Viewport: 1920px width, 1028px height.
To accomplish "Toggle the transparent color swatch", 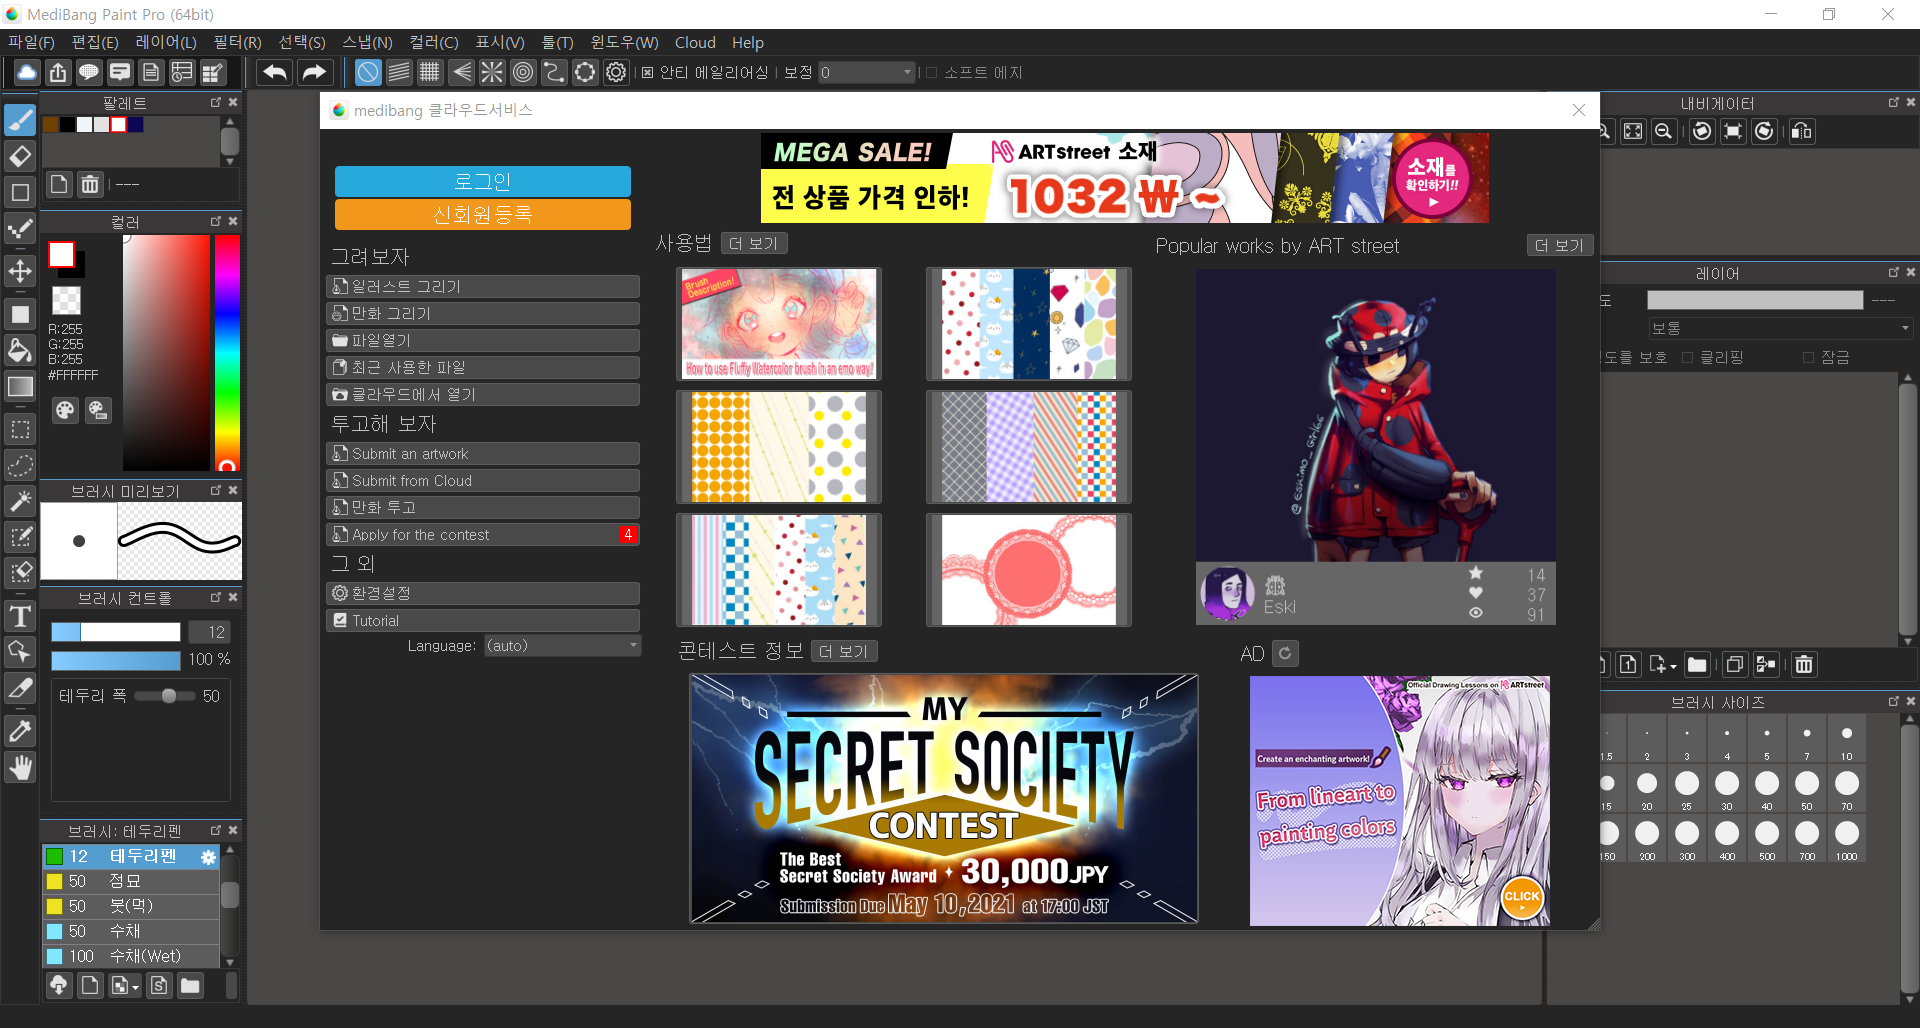I will [x=66, y=300].
